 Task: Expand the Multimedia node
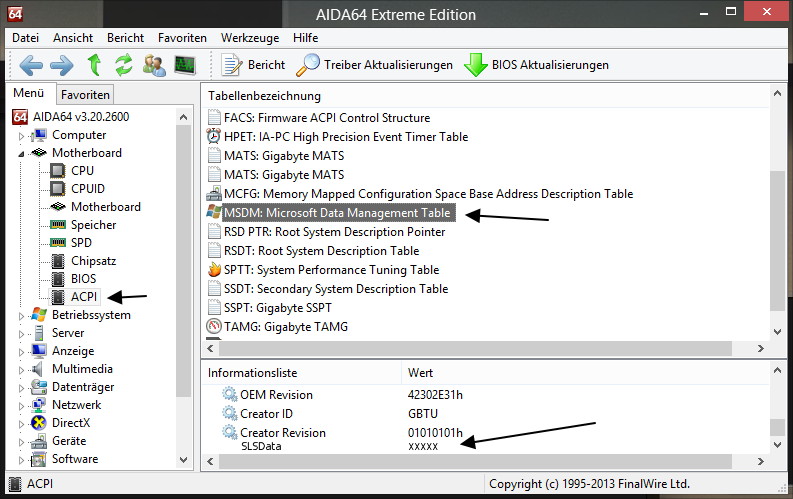tap(21, 370)
